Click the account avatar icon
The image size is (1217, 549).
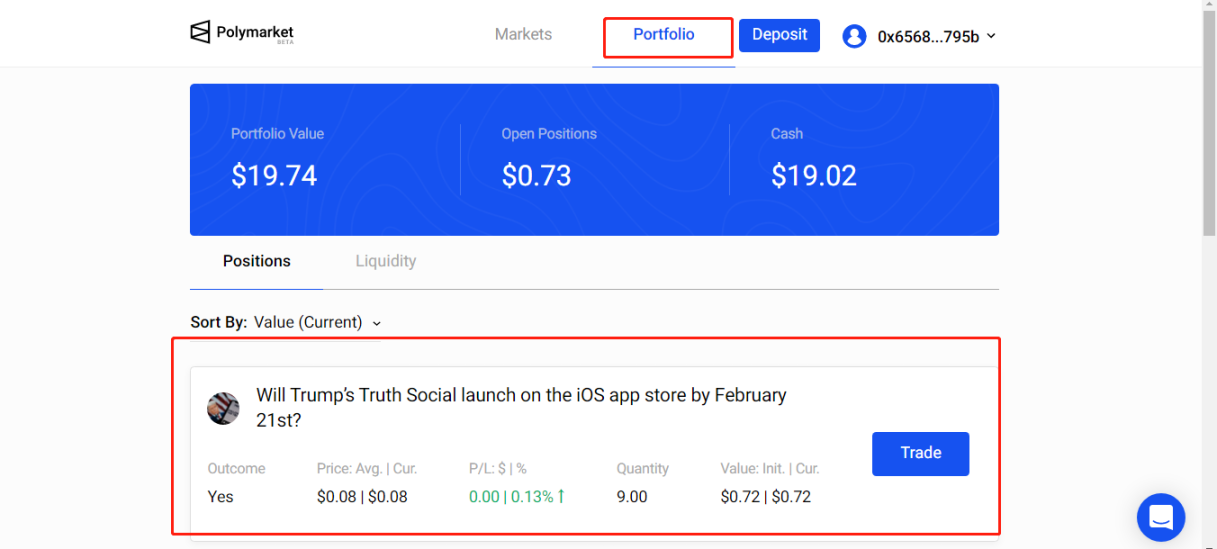pos(854,36)
